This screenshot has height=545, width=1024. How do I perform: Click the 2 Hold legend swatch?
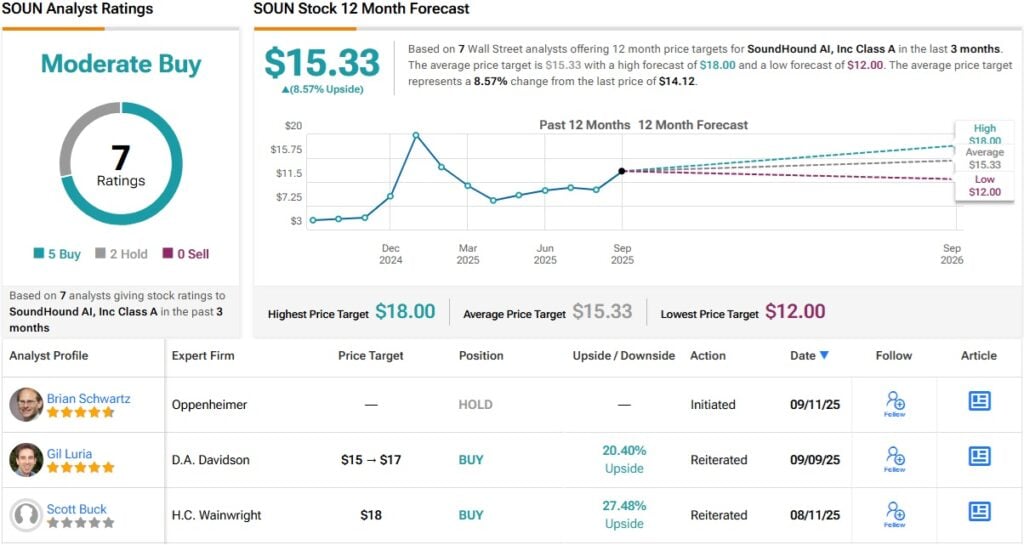click(101, 254)
